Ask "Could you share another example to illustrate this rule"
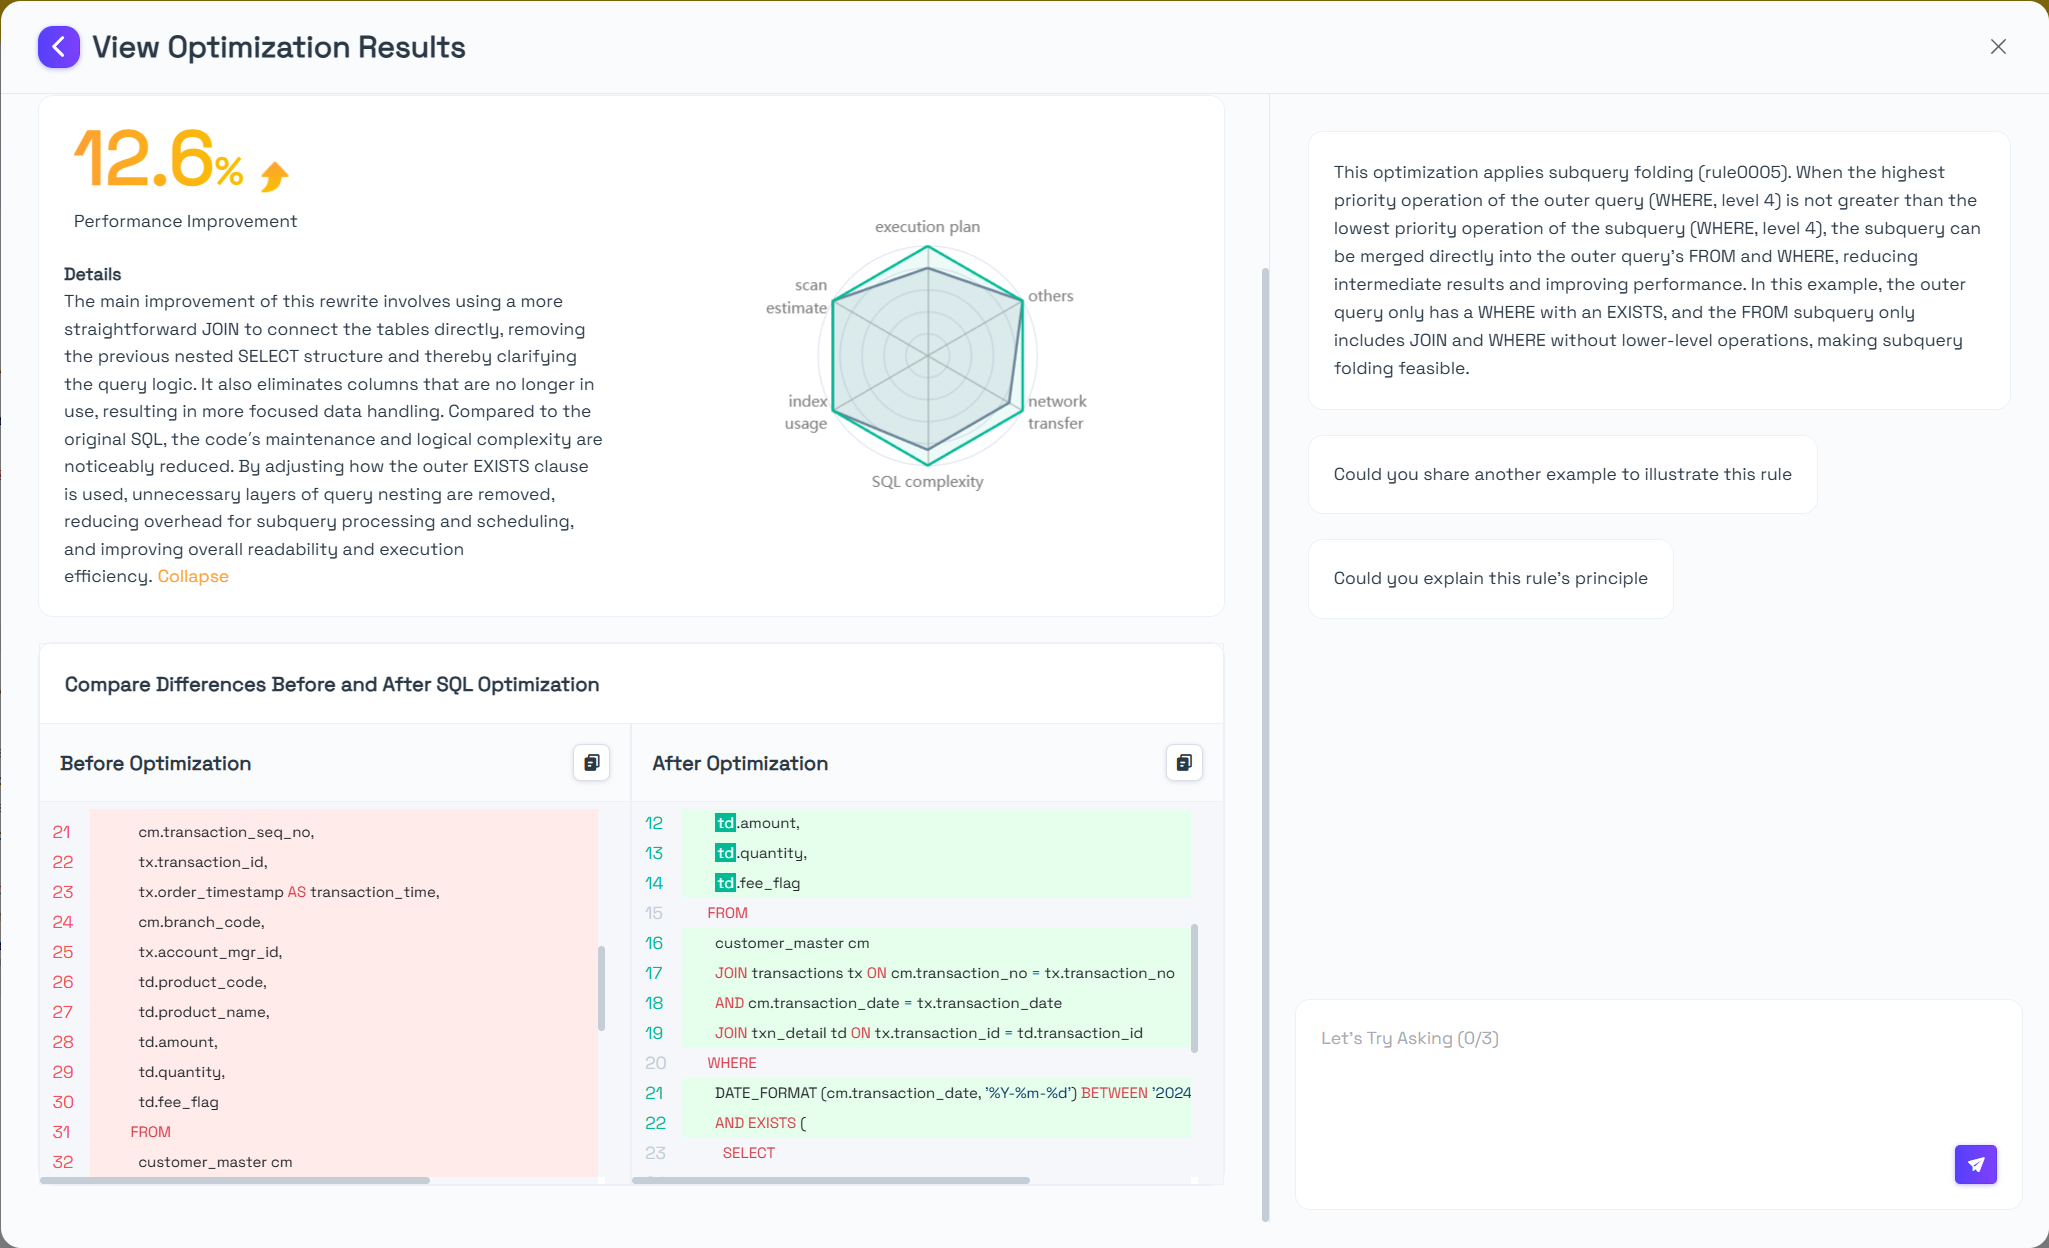 coord(1562,474)
